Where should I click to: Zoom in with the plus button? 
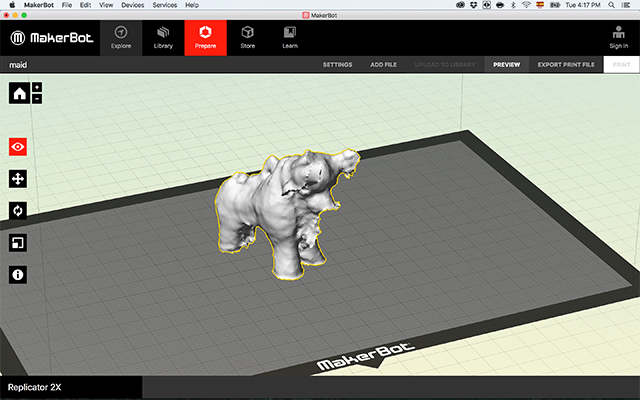pos(37,87)
